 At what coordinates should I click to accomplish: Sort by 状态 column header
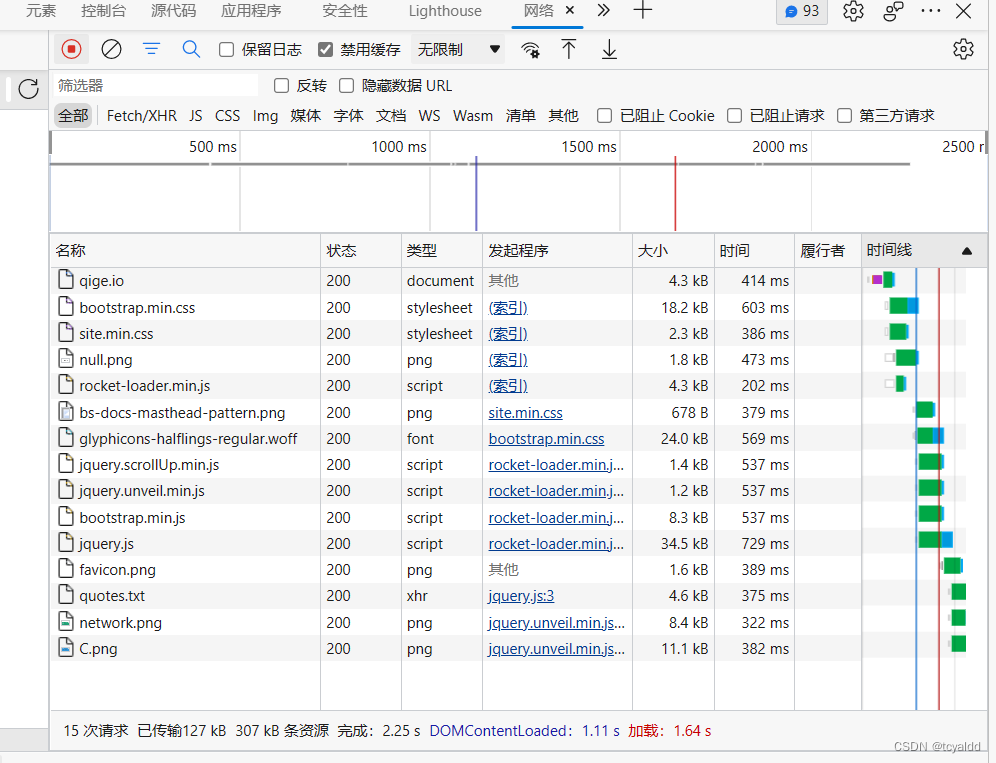coord(361,250)
